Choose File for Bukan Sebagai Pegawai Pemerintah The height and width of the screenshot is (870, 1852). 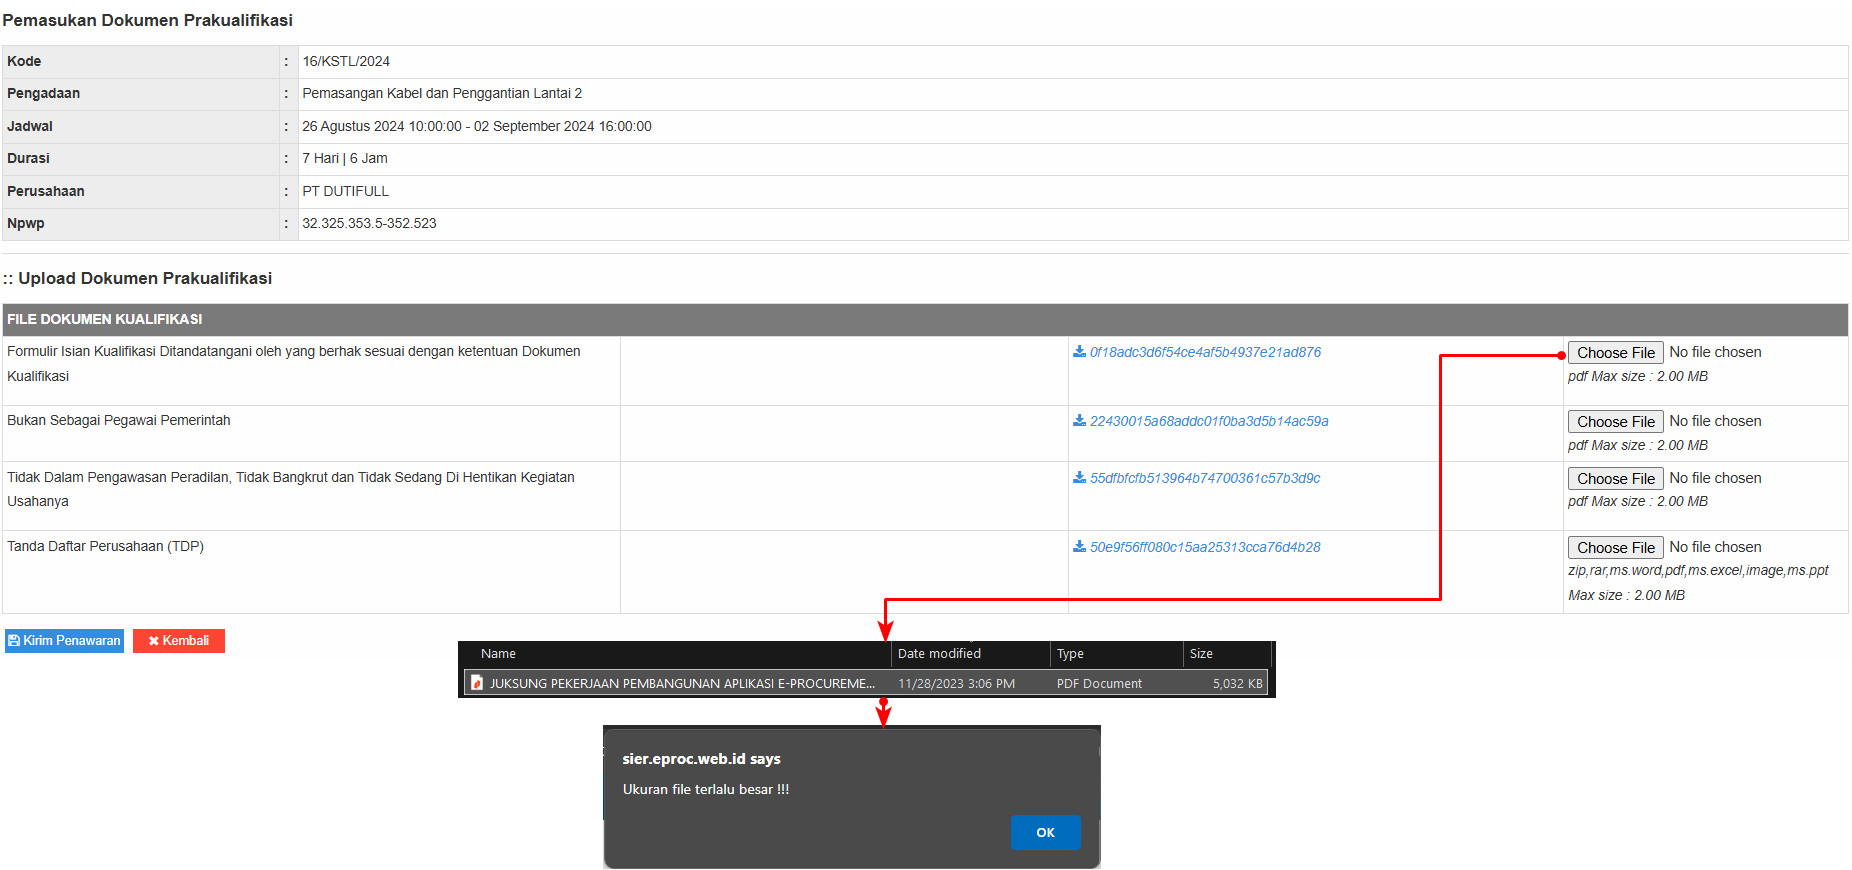pos(1615,422)
